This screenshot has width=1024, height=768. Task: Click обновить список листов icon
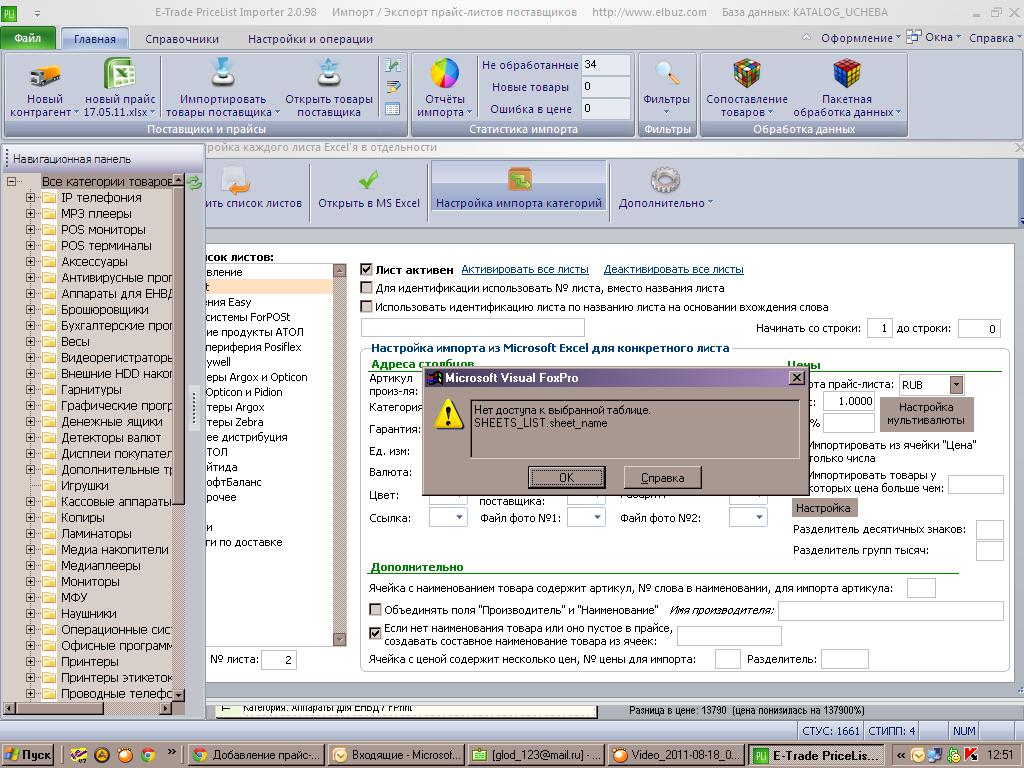tap(235, 179)
